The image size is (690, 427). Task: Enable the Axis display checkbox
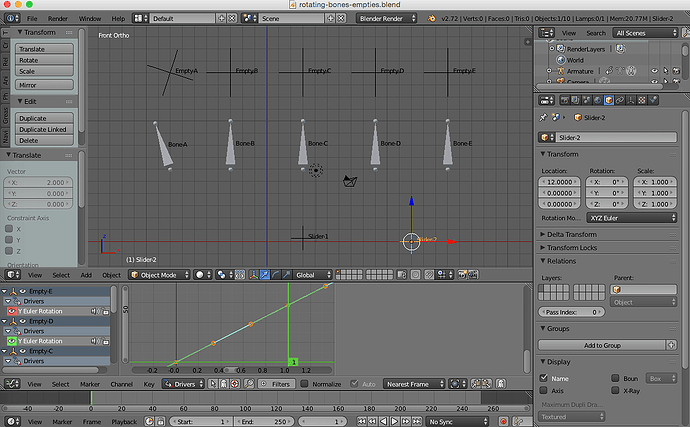click(544, 390)
